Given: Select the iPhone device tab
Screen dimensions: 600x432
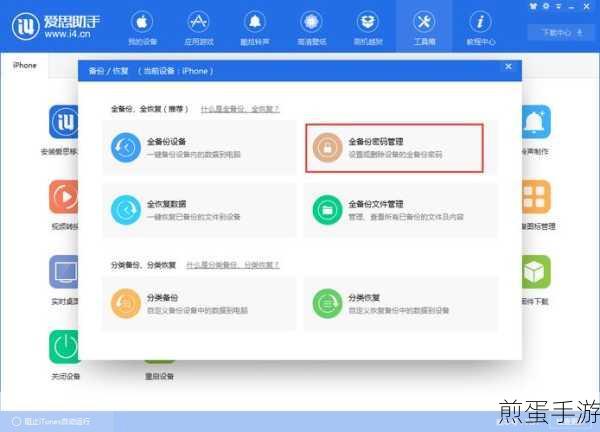Looking at the screenshot, I should [24, 65].
